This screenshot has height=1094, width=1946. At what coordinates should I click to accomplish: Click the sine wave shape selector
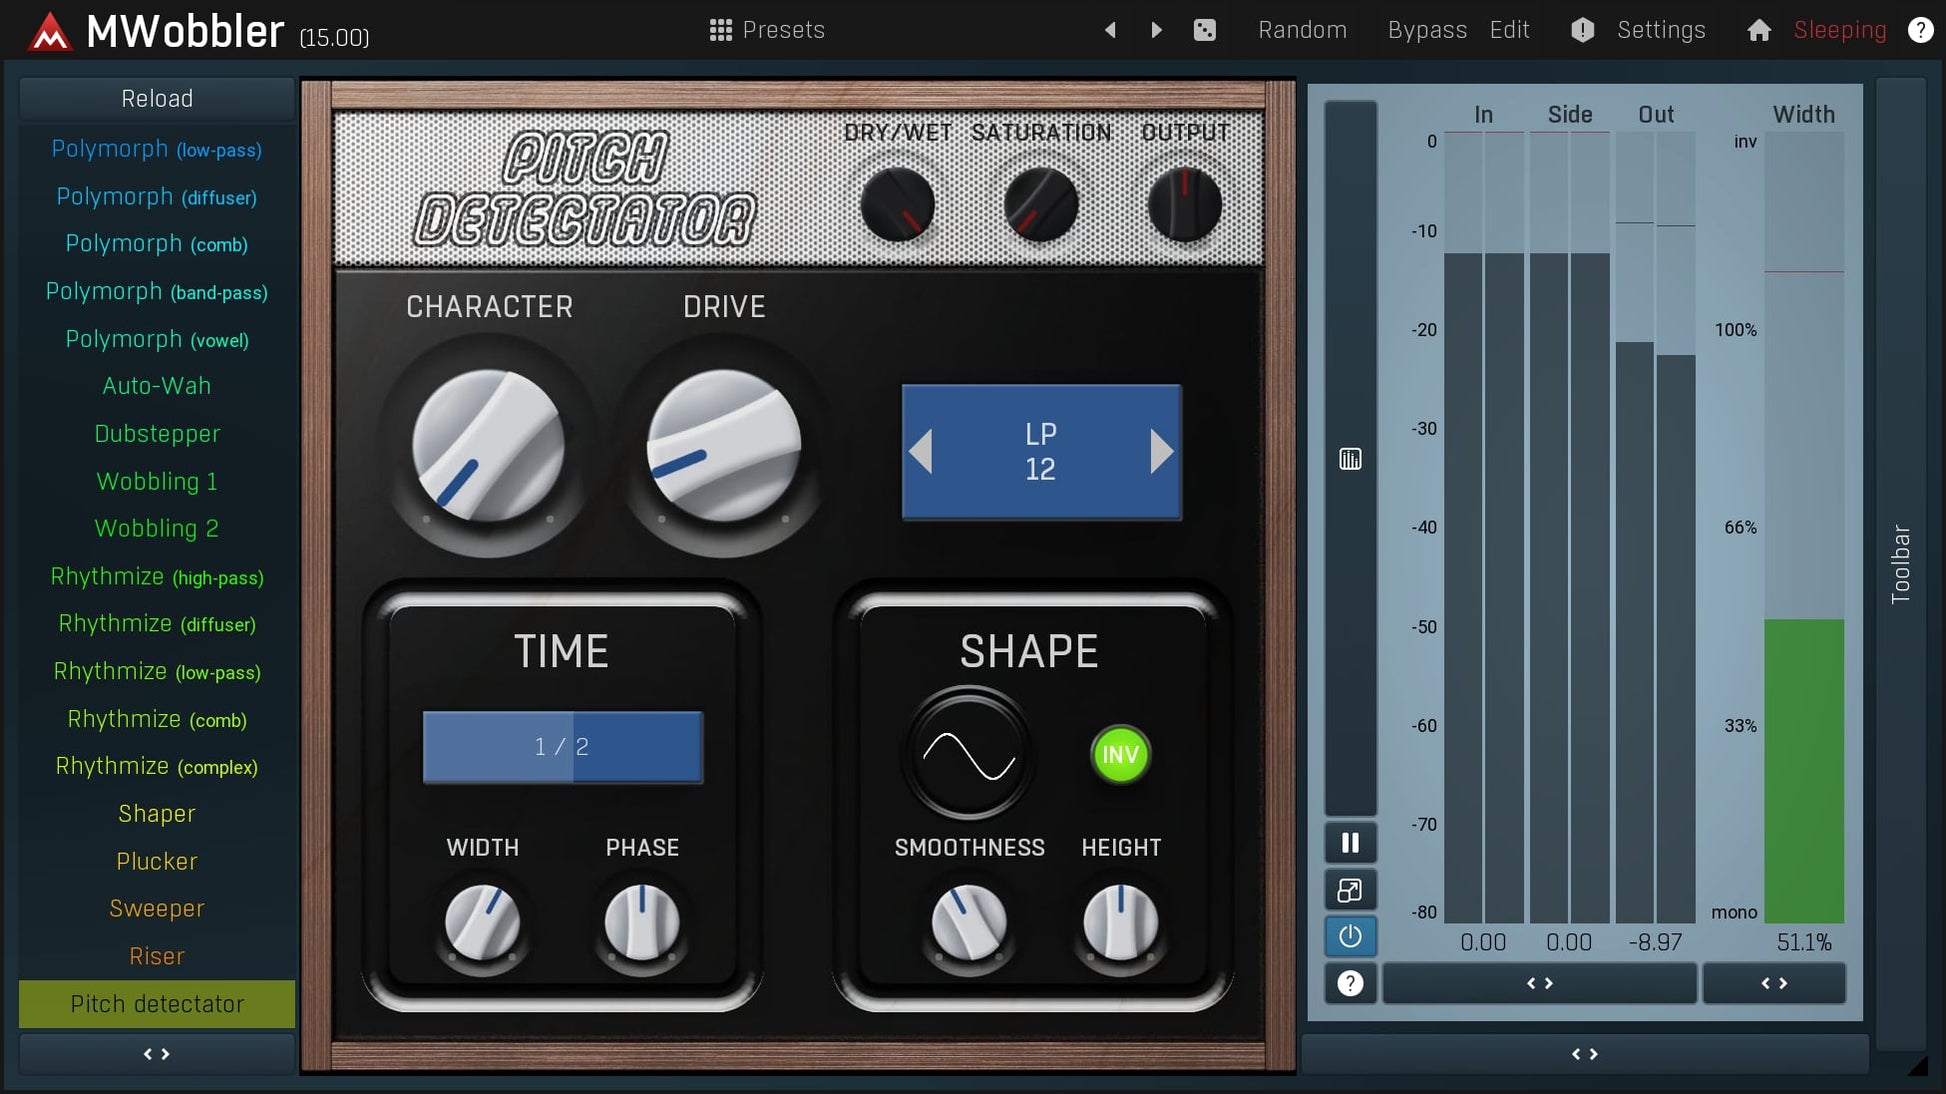[x=968, y=755]
